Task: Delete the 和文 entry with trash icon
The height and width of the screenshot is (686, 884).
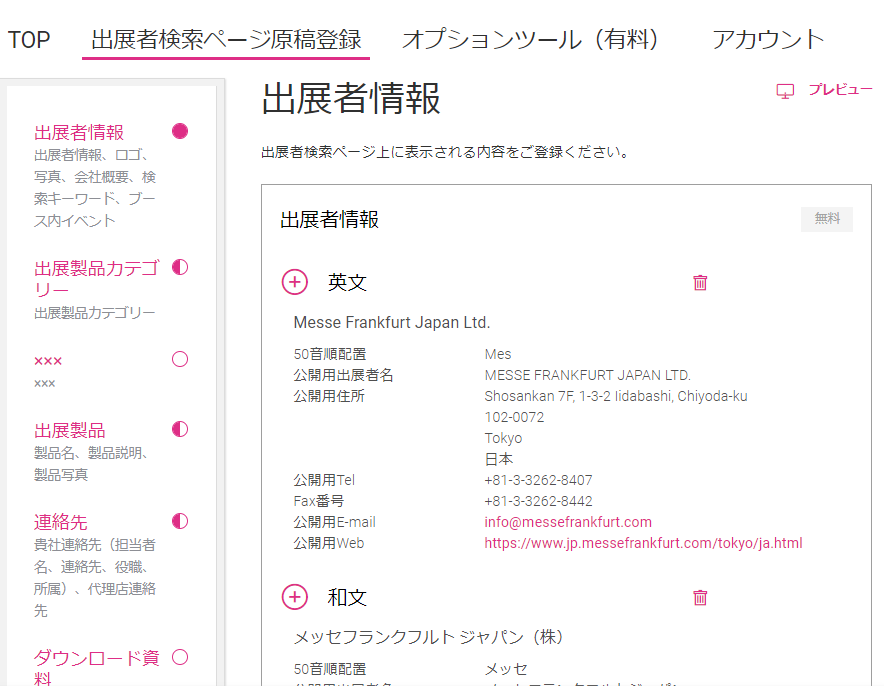Action: [700, 597]
